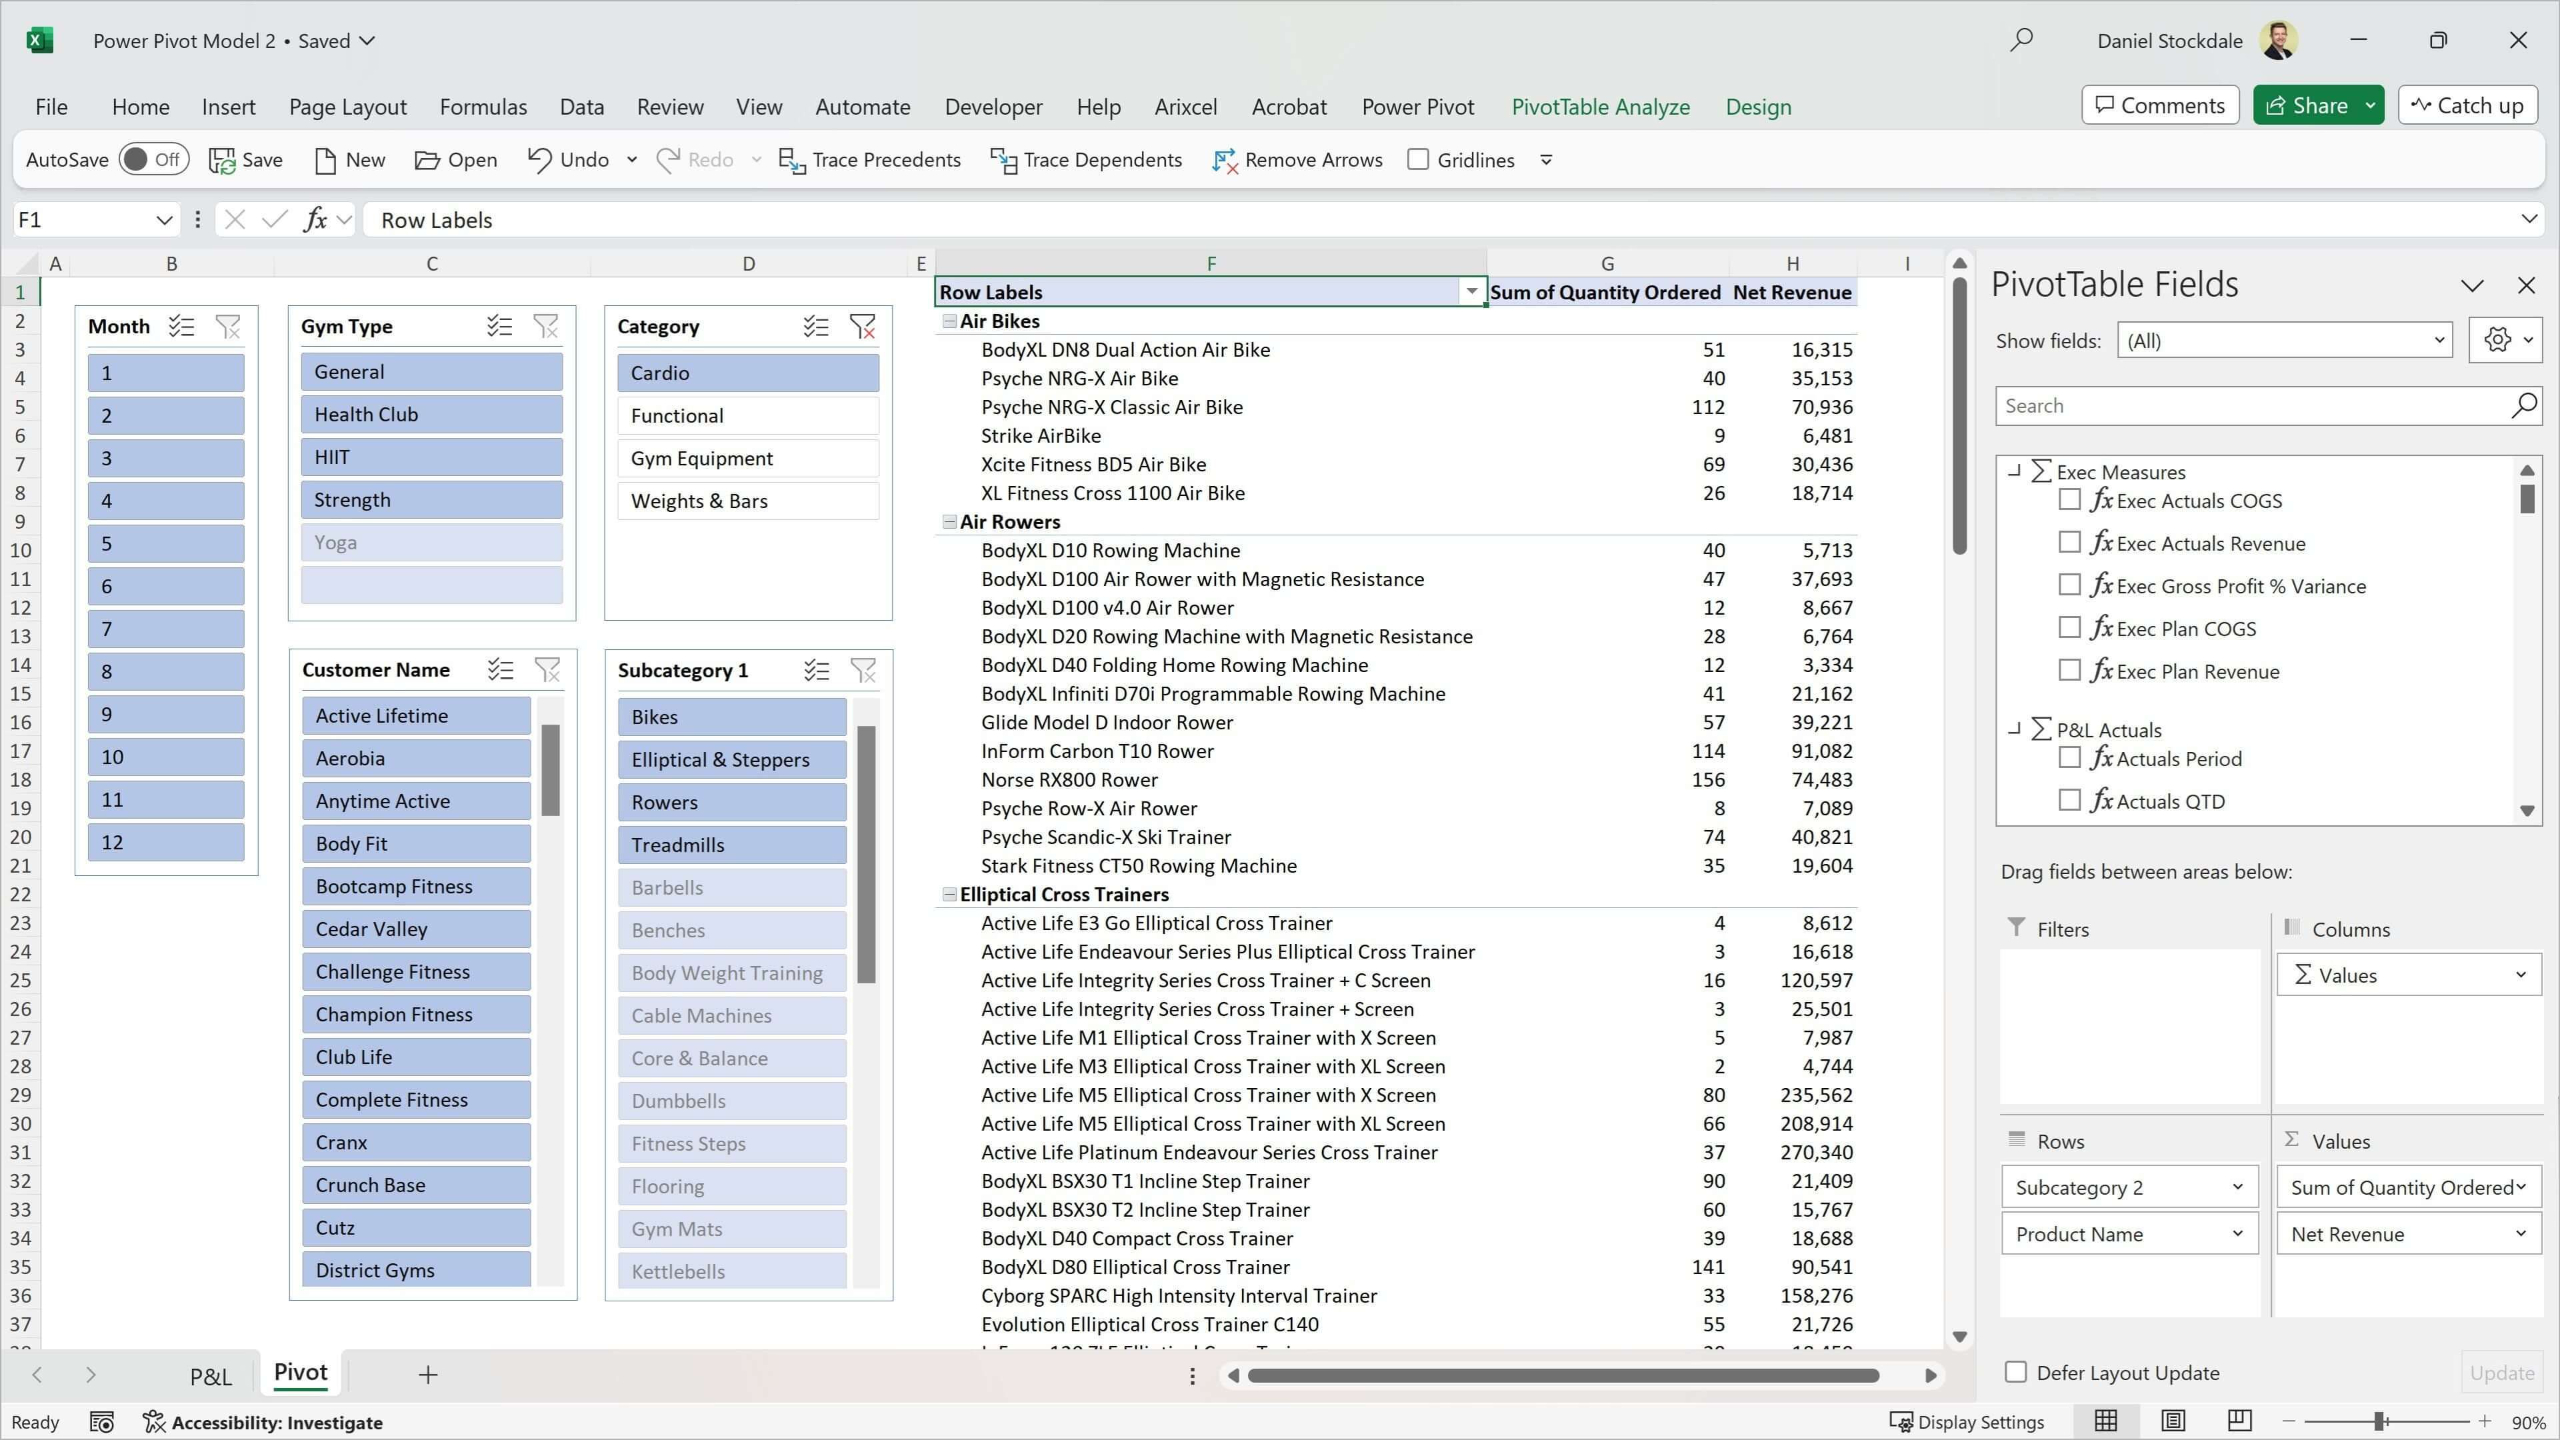Click the Undo arrow icon
2560x1440 pixels.
coord(540,160)
